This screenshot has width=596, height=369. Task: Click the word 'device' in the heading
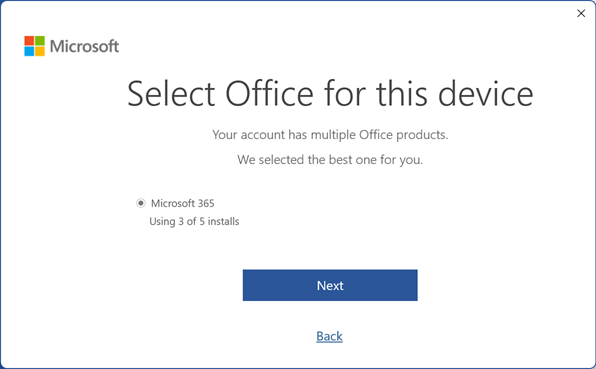(x=486, y=93)
